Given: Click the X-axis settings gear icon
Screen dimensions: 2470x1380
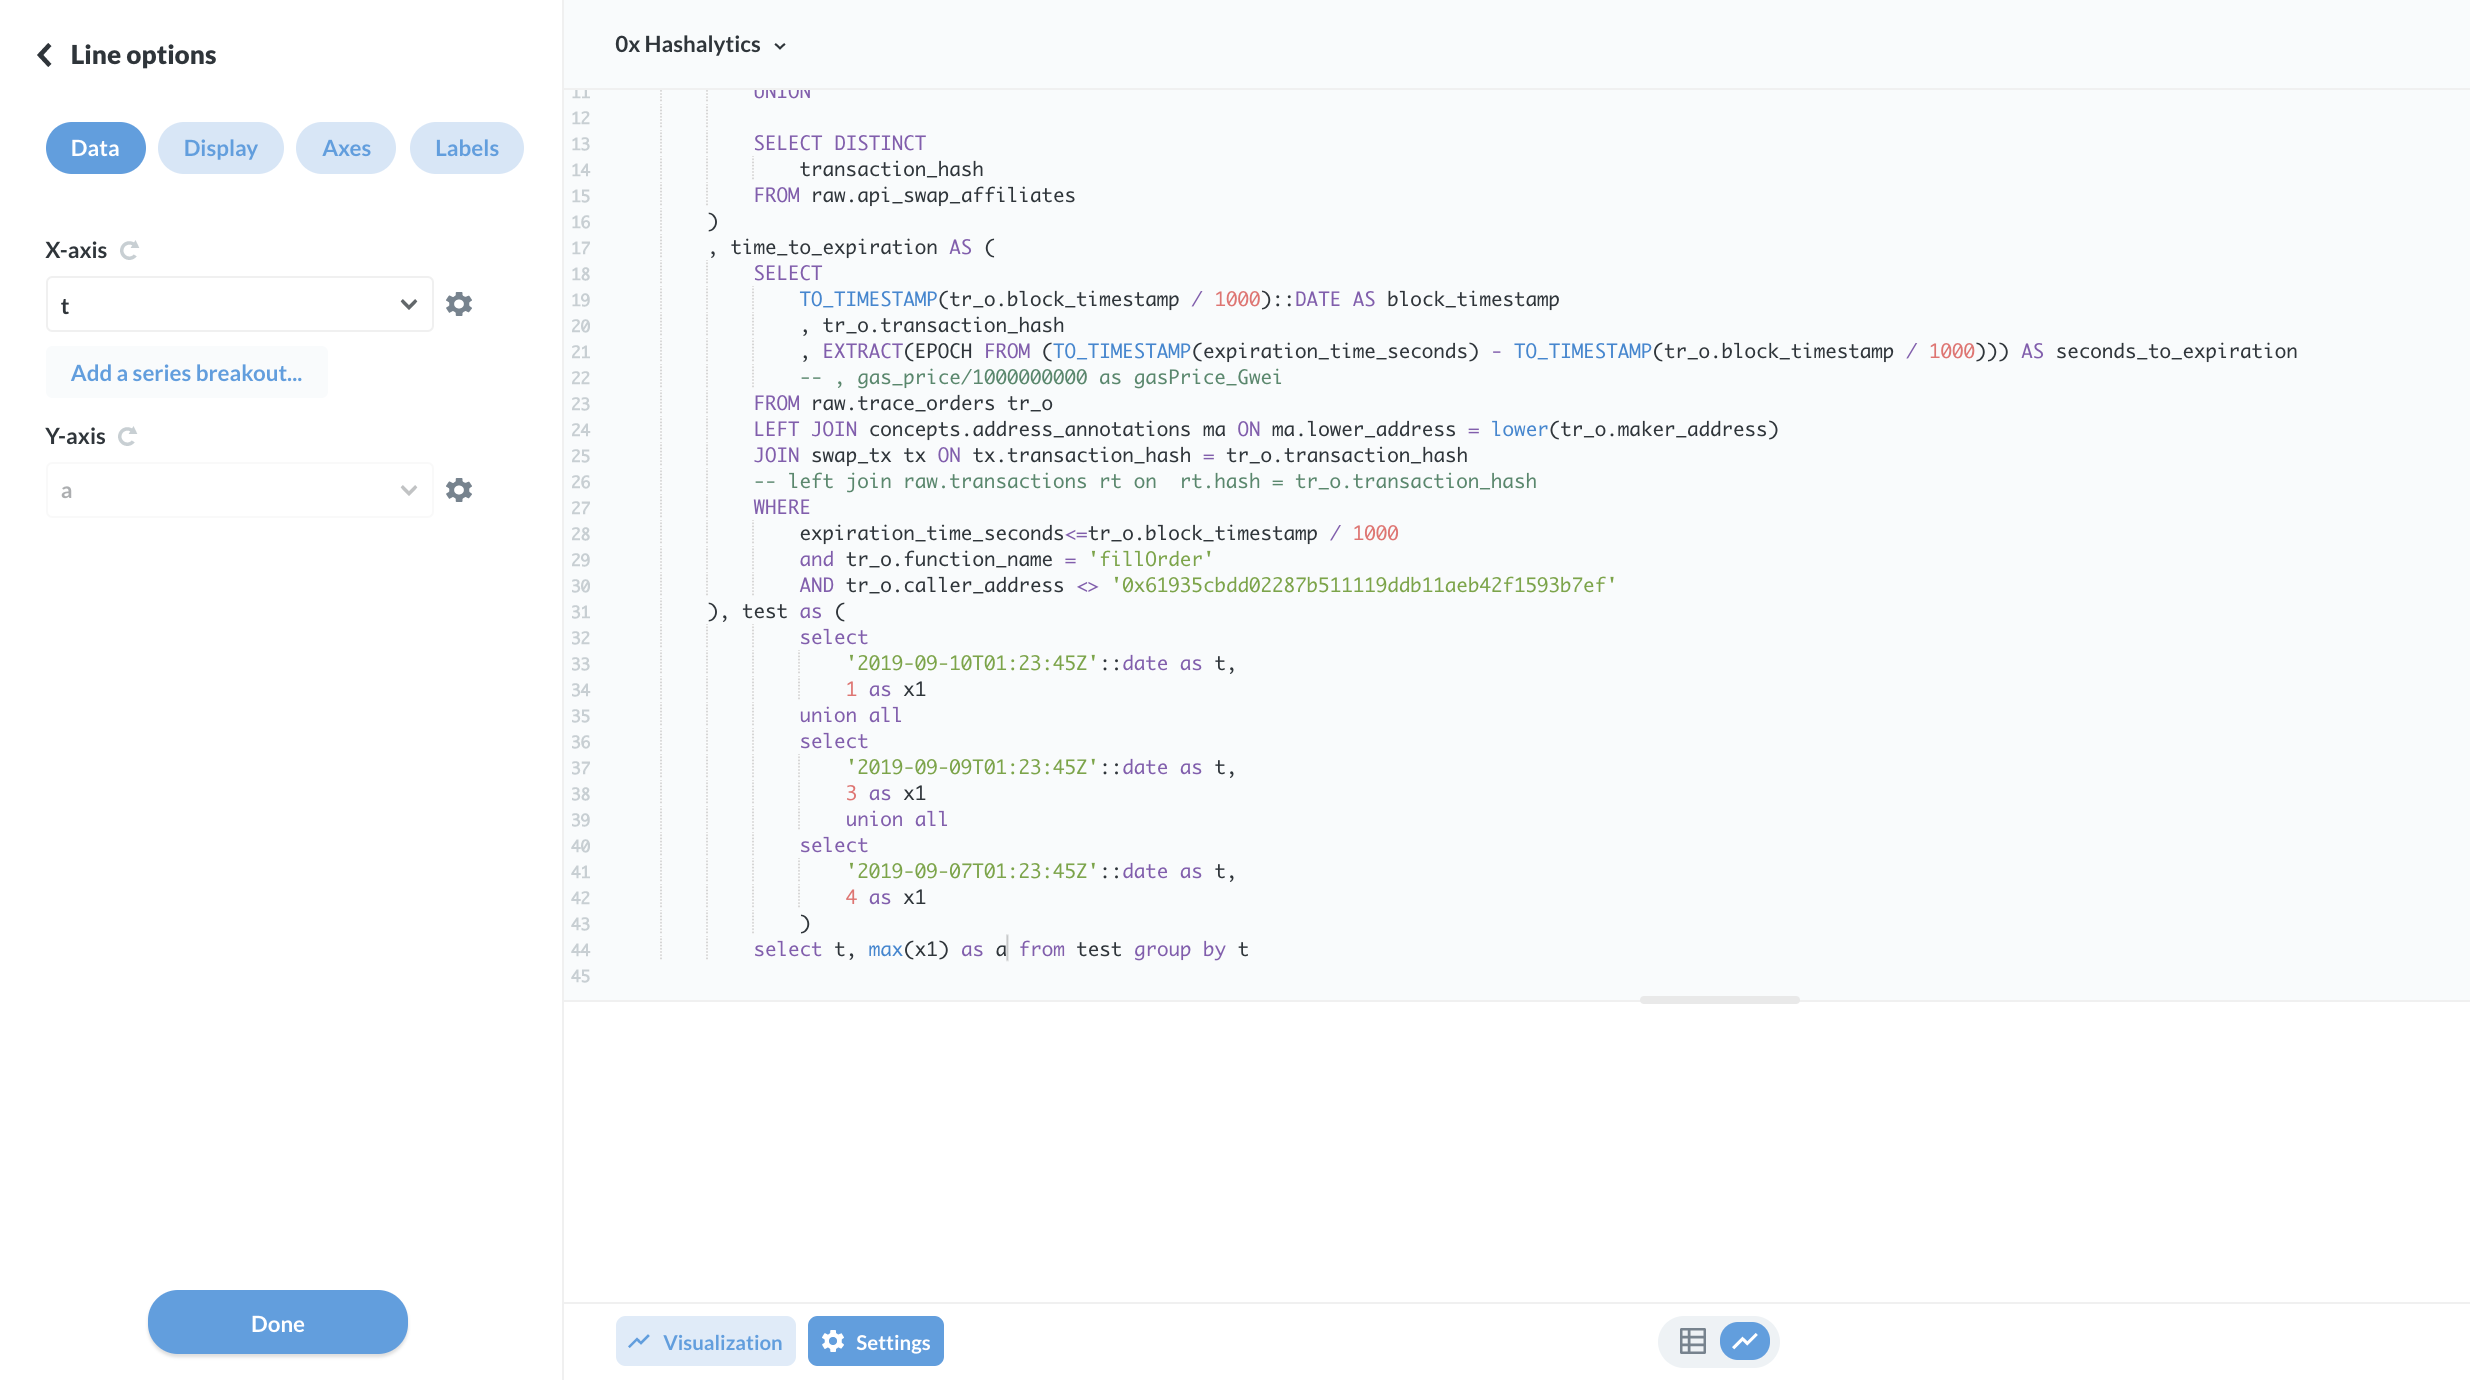Looking at the screenshot, I should [459, 303].
